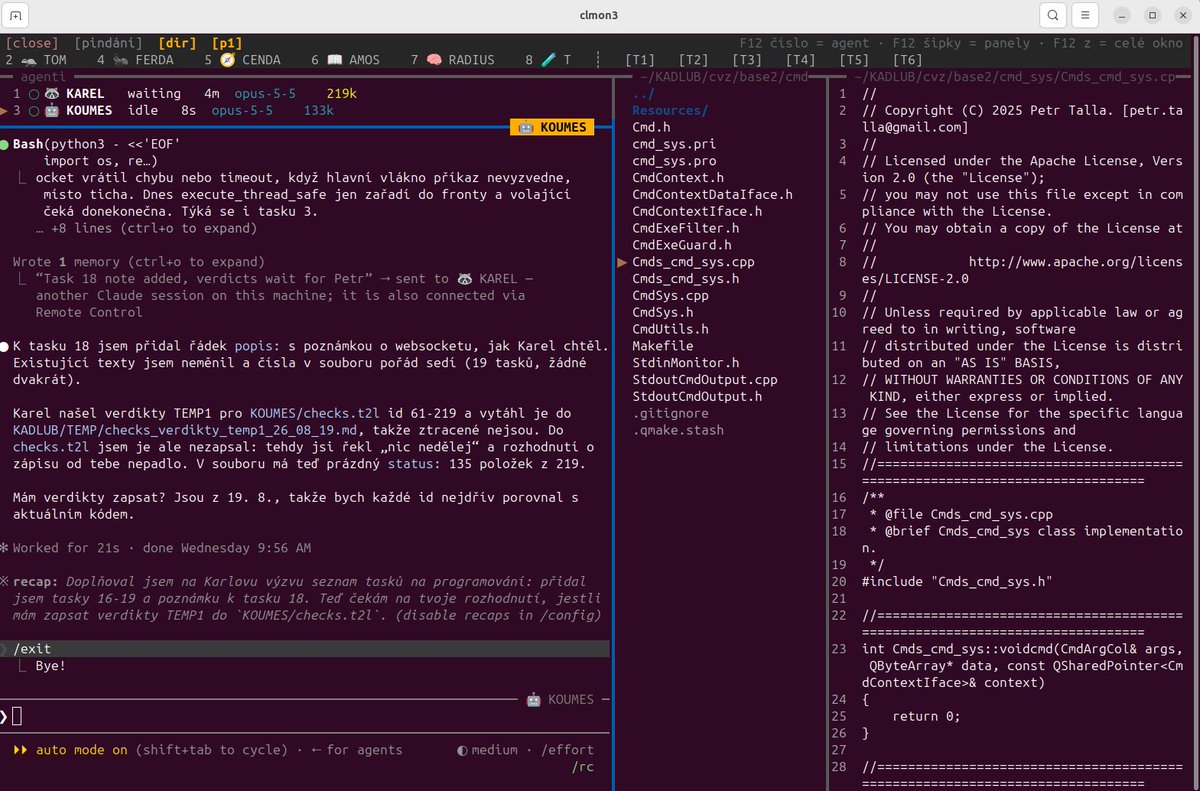1200x791 pixels.
Task: Select the FERDA ant icon
Action: pyautogui.click(x=120, y=60)
